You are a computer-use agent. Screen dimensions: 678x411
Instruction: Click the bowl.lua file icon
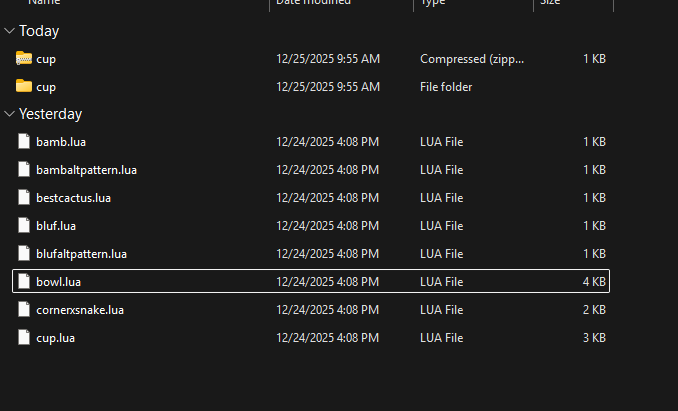pyautogui.click(x=24, y=282)
